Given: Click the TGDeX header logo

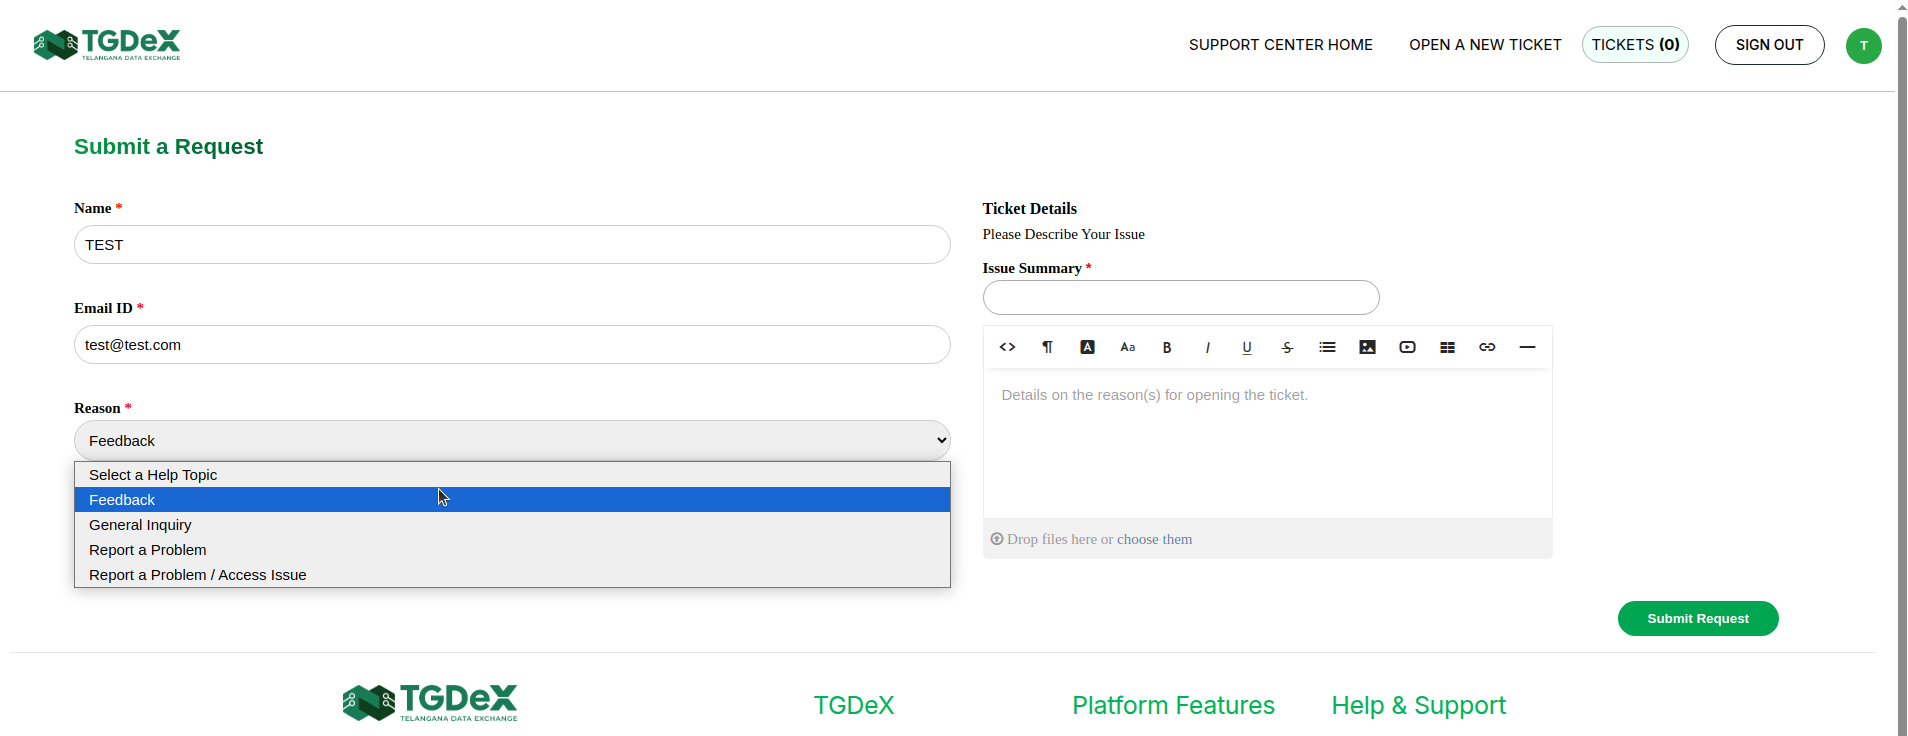Looking at the screenshot, I should [x=107, y=44].
